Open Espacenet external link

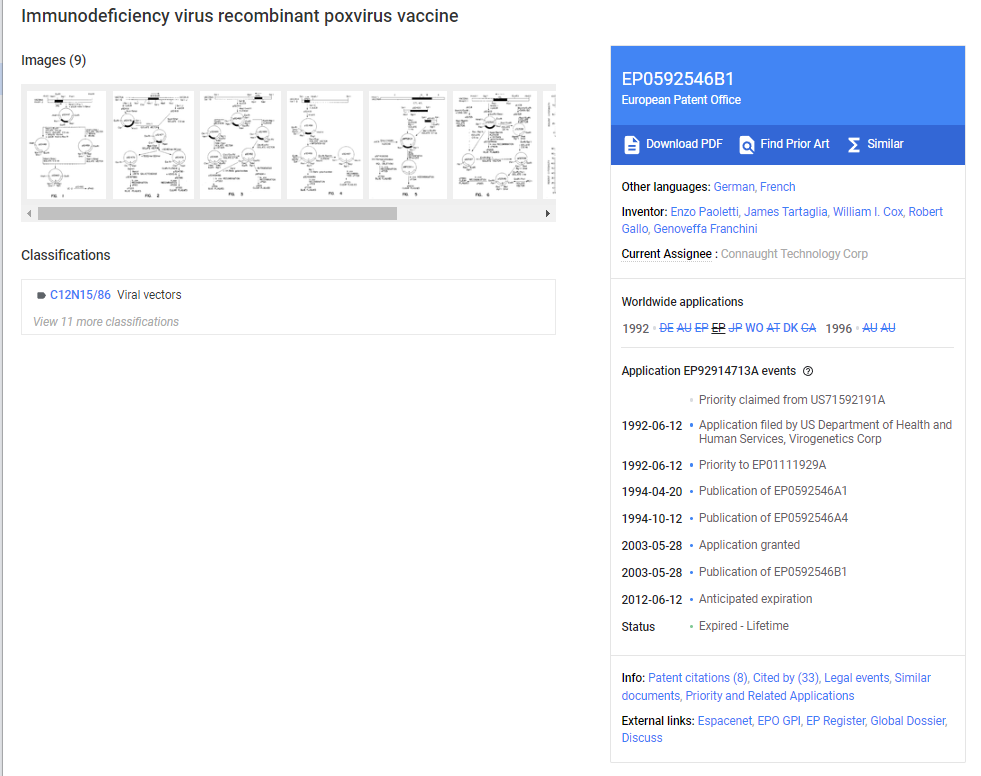coord(724,721)
